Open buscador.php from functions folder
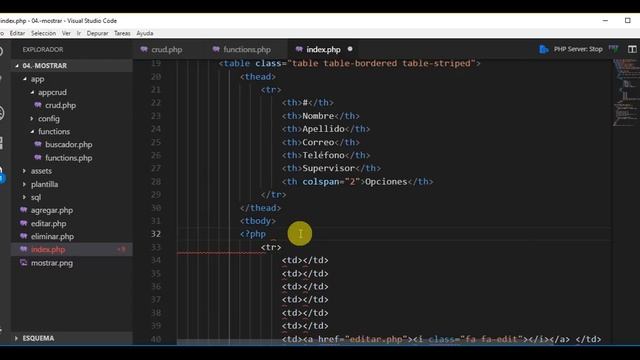 69,144
